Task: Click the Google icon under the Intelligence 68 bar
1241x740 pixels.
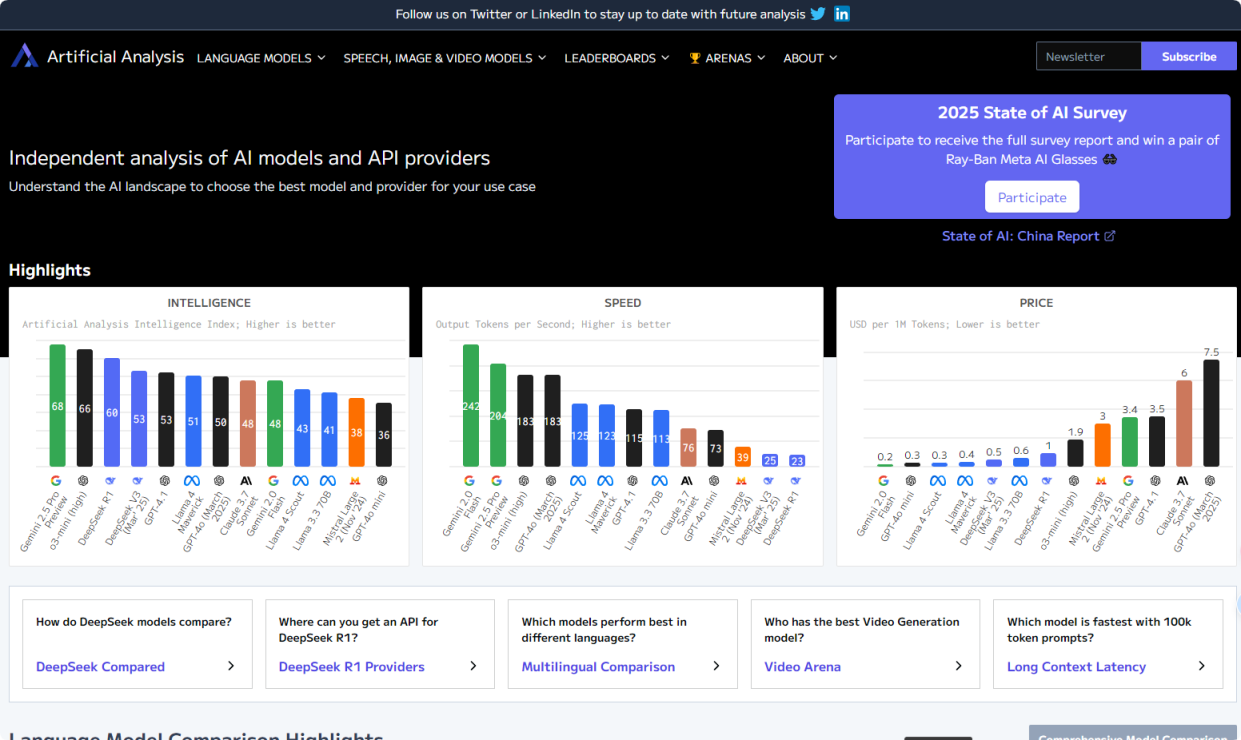Action: pos(58,480)
